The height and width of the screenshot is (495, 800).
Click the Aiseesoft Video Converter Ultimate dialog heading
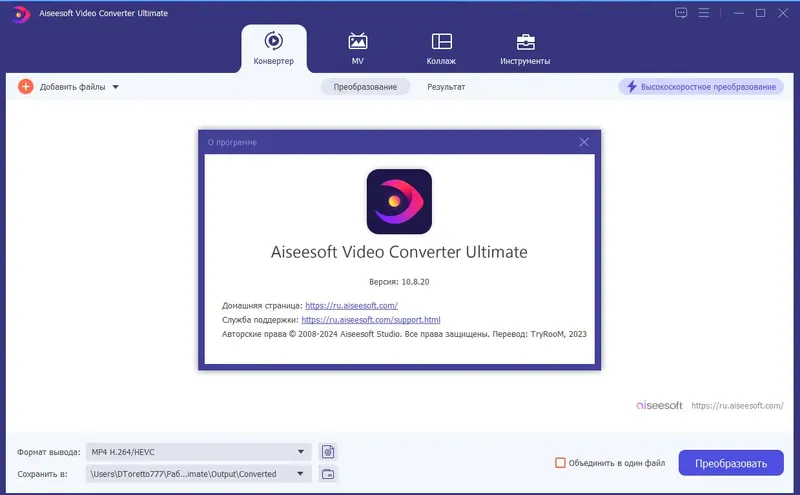(x=399, y=252)
